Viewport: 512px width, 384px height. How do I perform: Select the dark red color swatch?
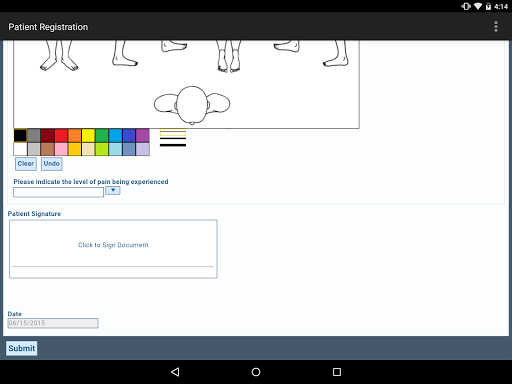[x=47, y=136]
